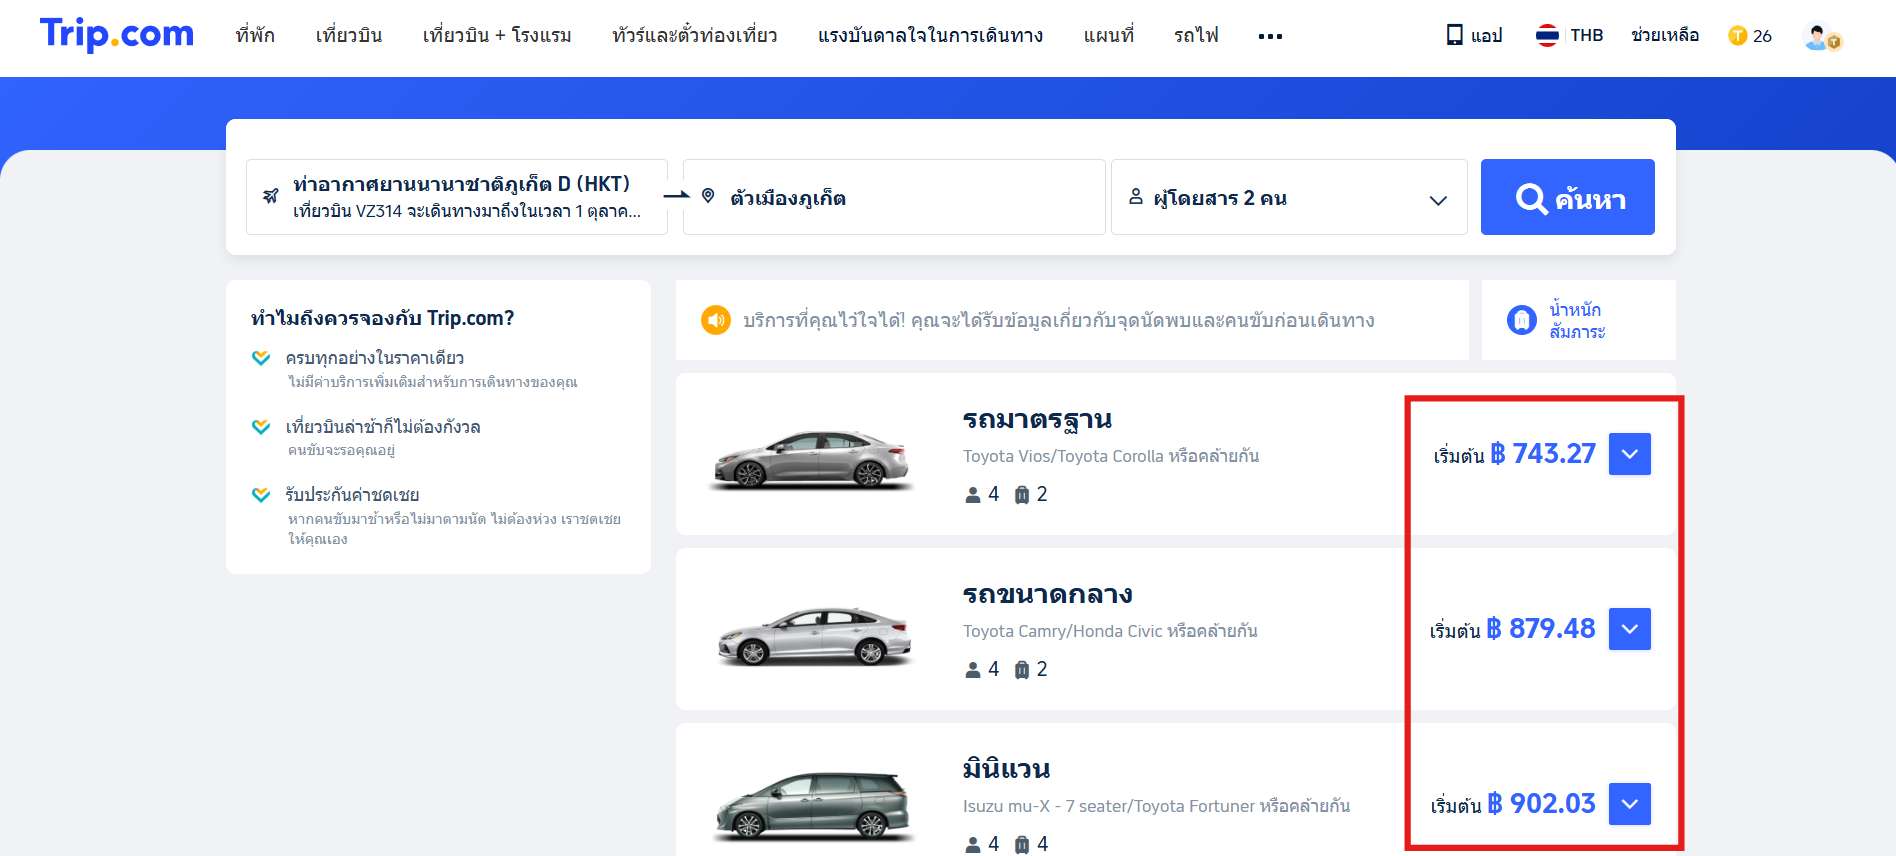Screen dimensions: 1896x856
Task: Open the รถไฟ menu item
Action: pos(1196,36)
